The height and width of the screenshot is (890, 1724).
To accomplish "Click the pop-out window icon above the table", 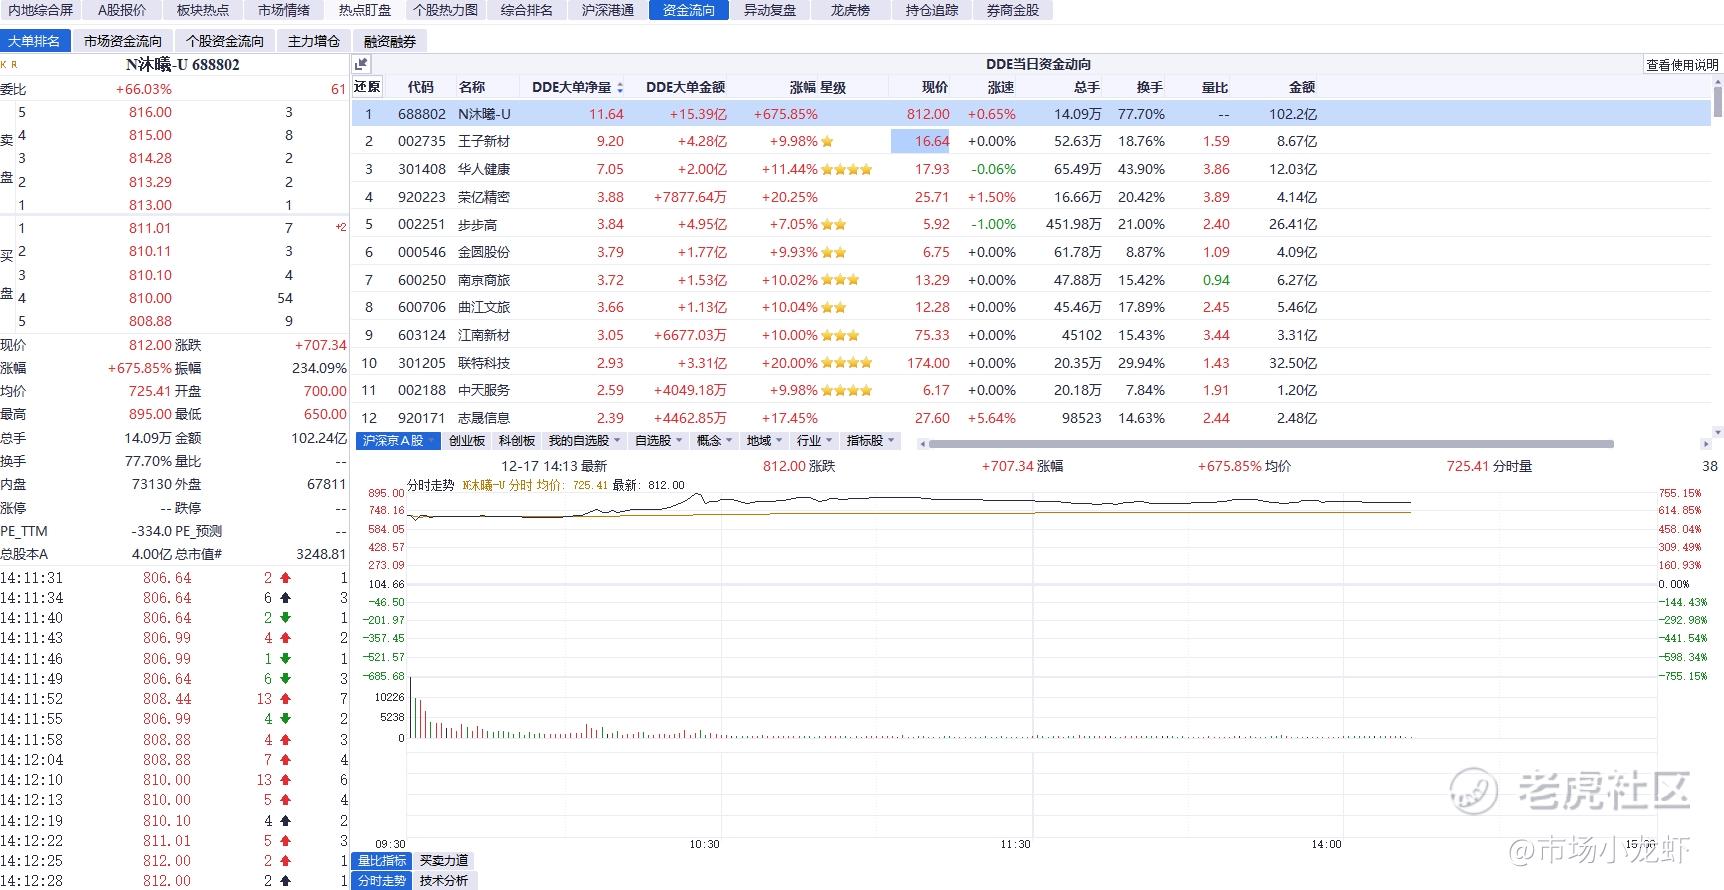I will [x=362, y=64].
